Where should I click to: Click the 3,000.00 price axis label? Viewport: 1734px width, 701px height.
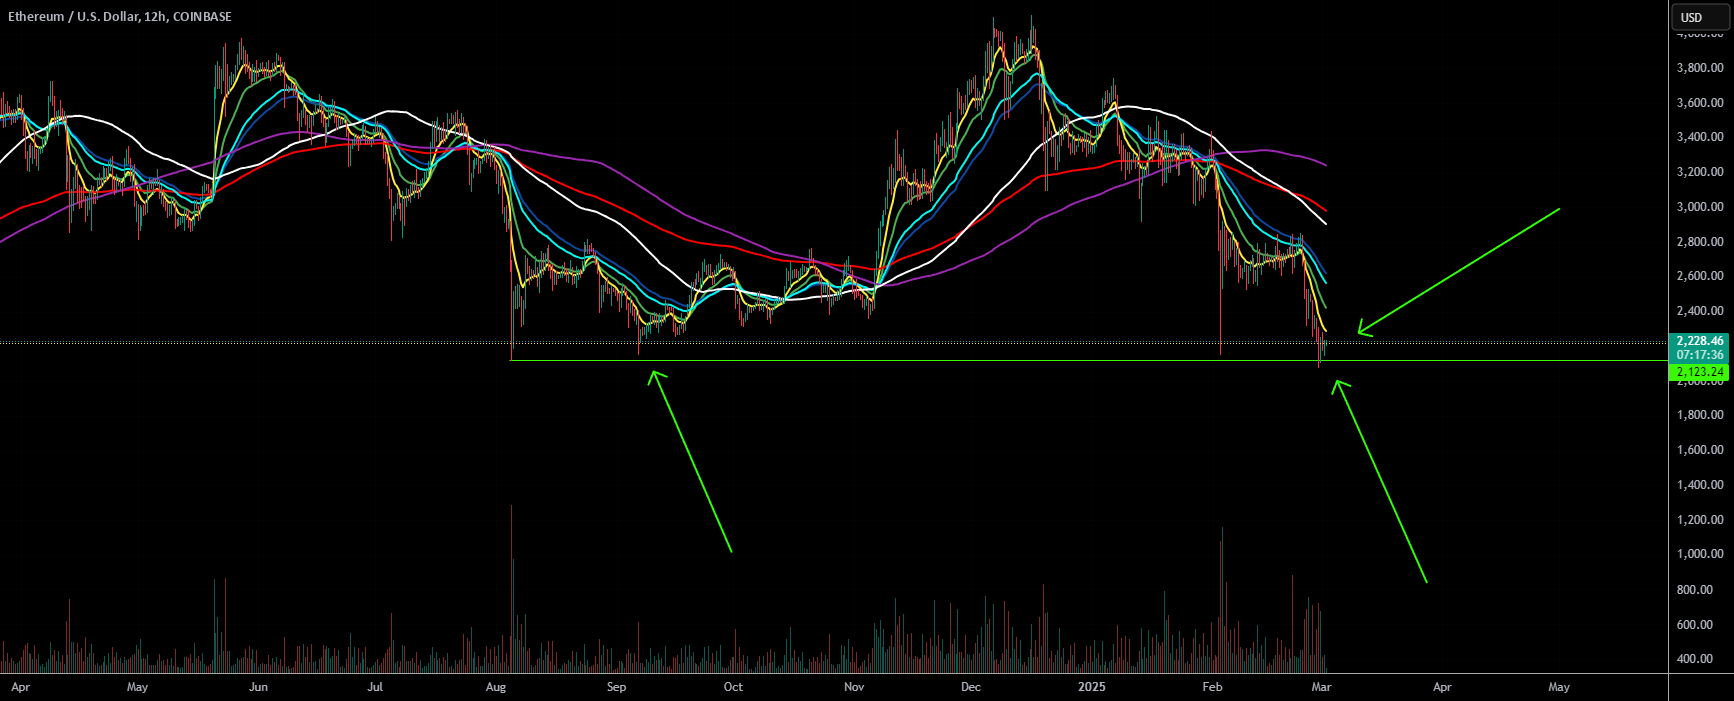pos(1700,207)
